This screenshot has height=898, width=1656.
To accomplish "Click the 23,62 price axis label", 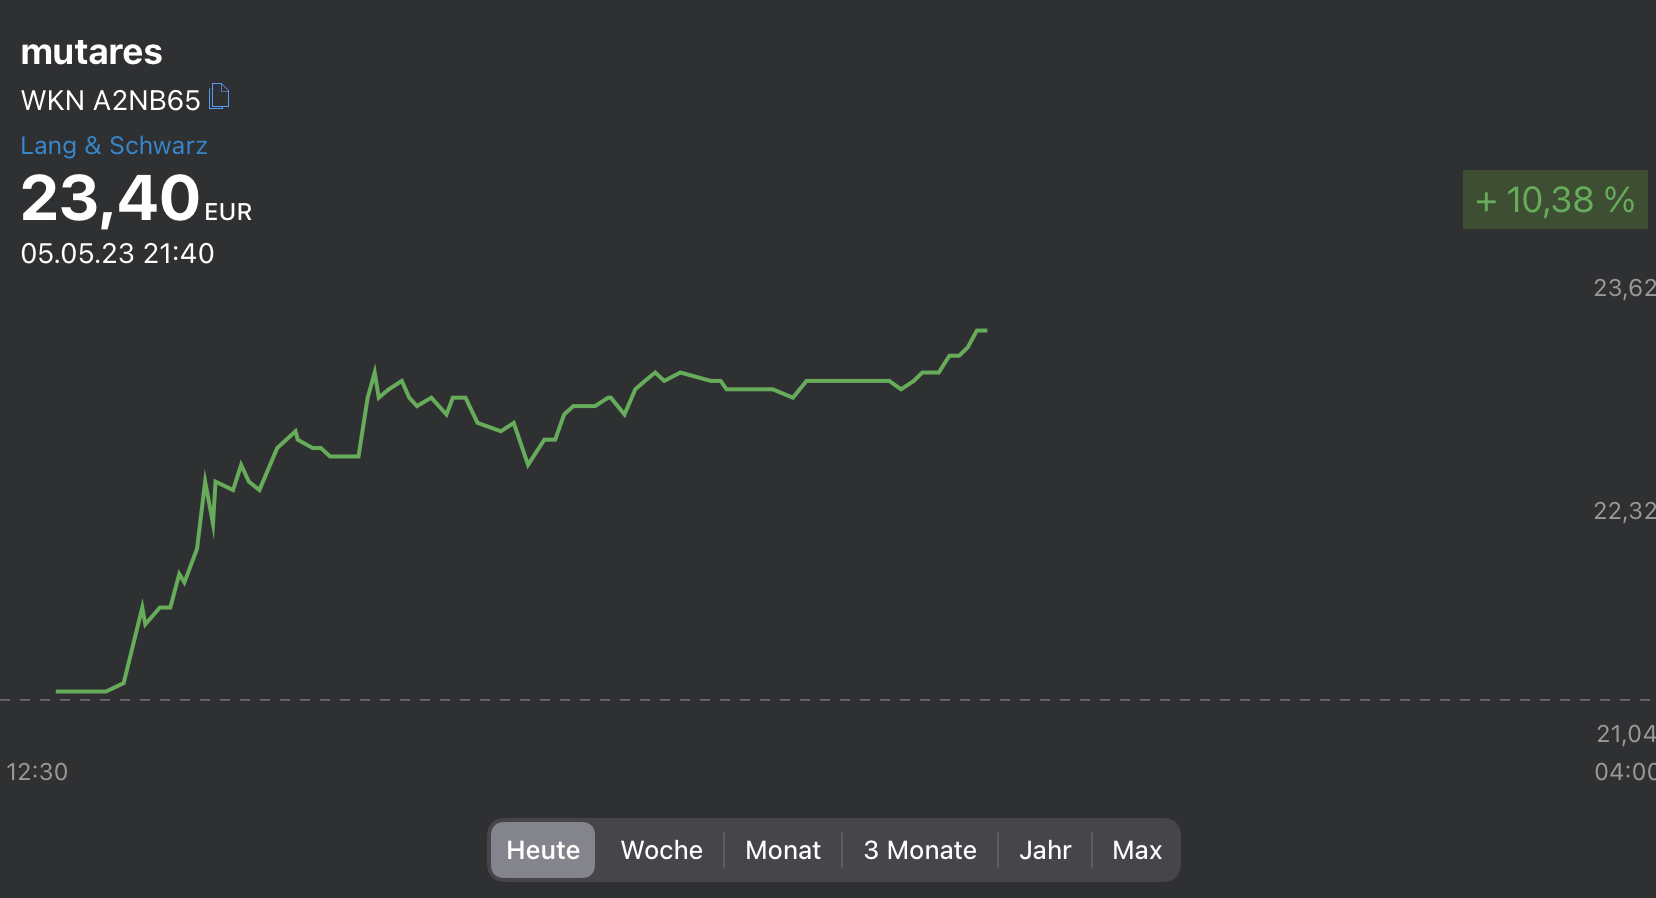I will (x=1624, y=289).
